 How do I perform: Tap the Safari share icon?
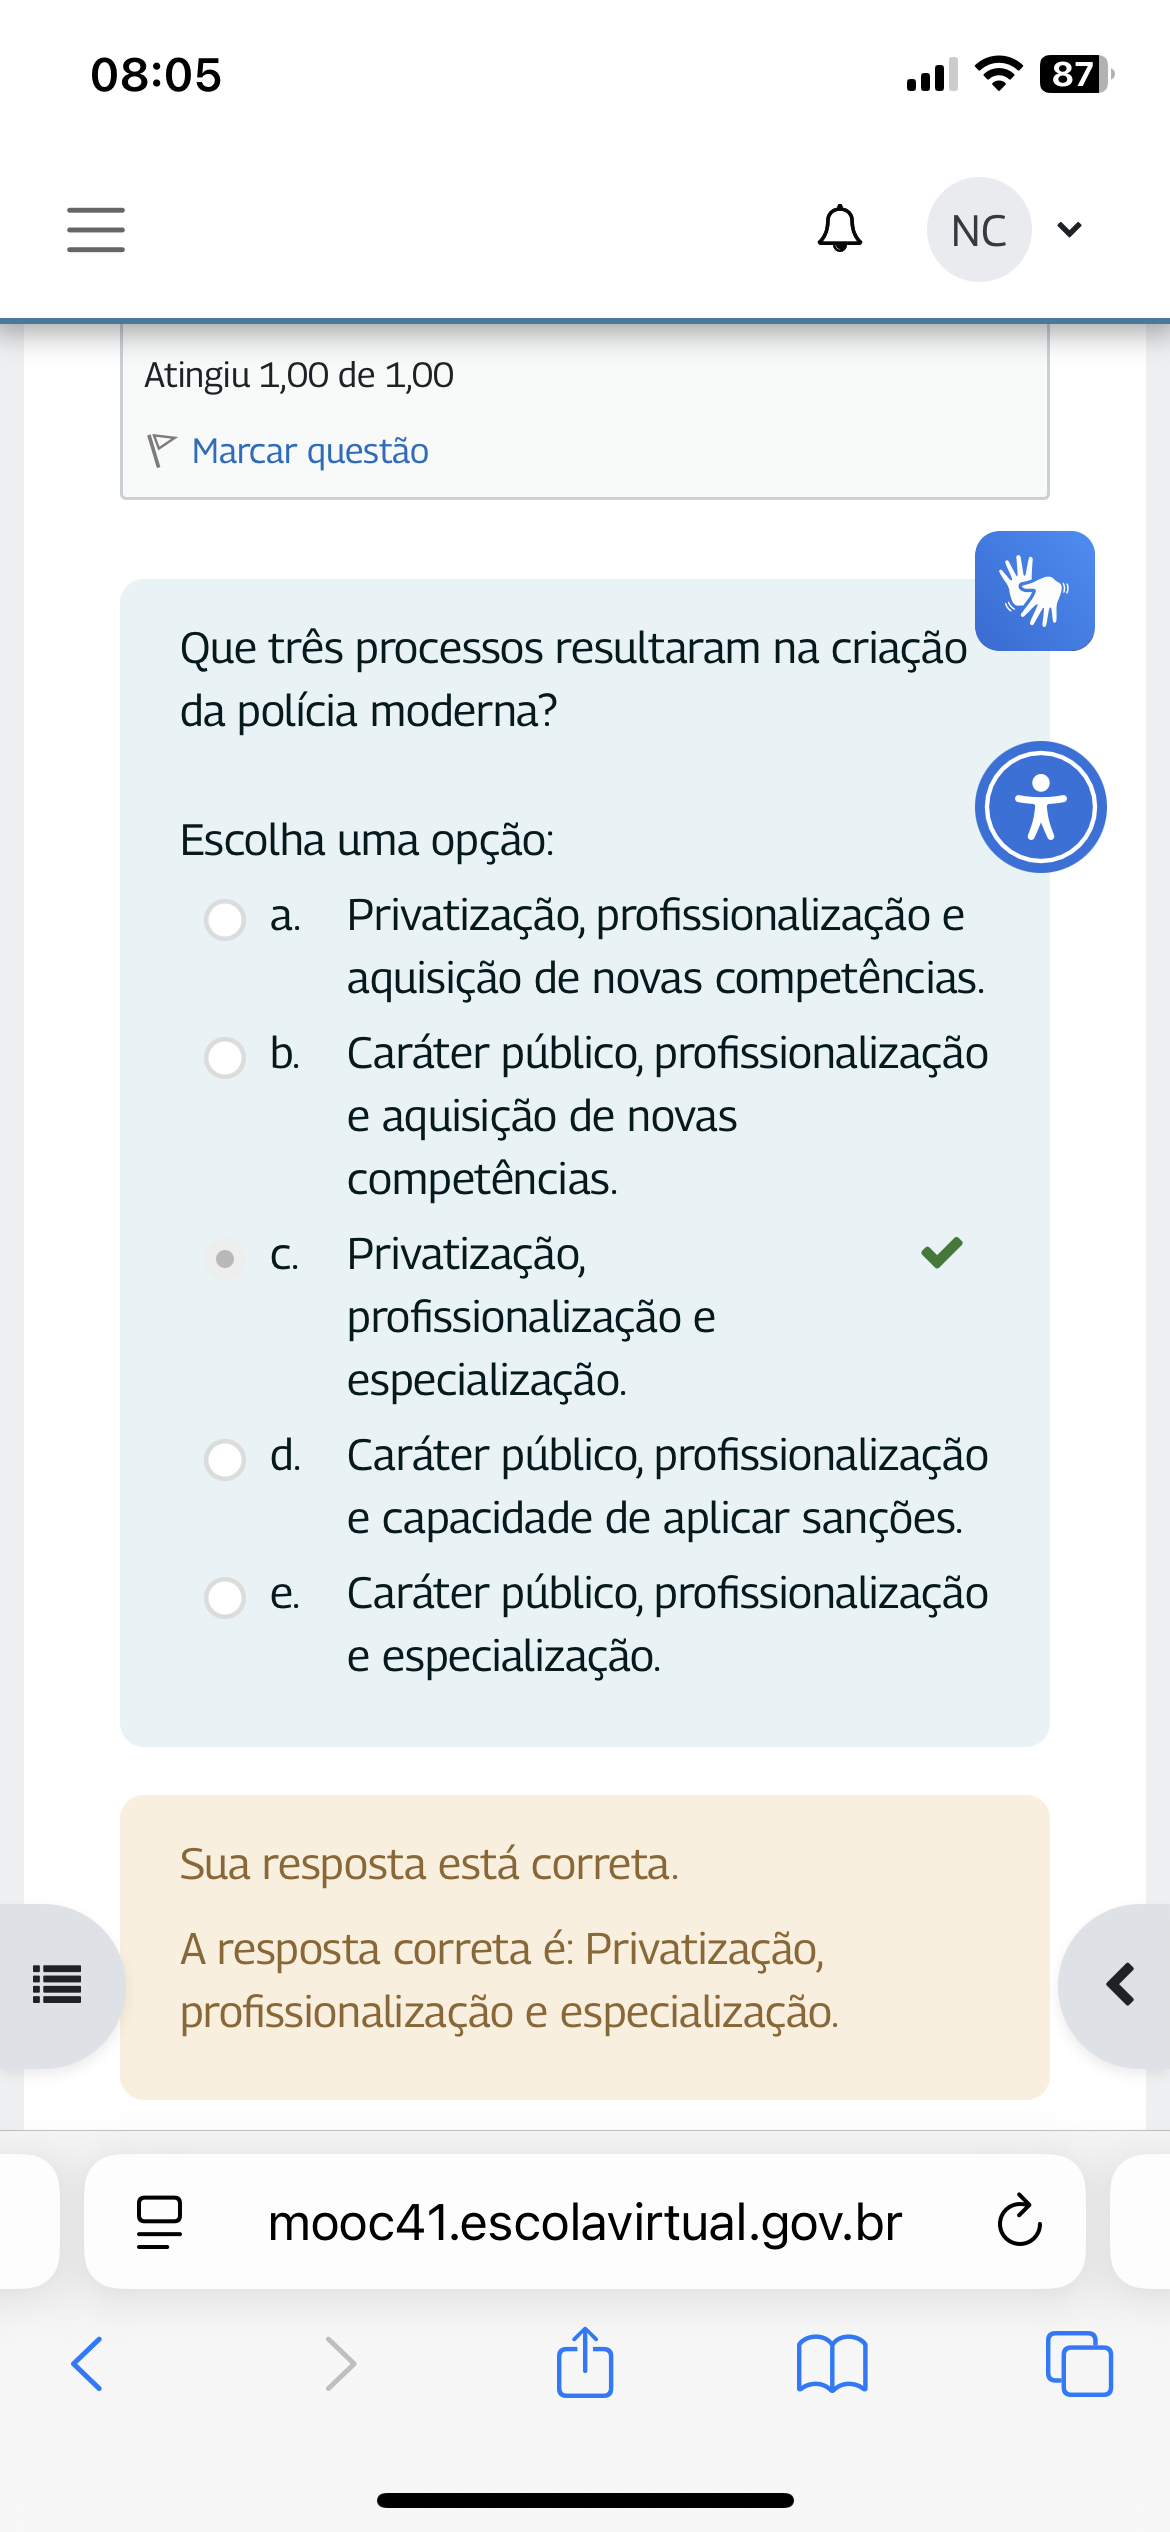[x=585, y=2363]
